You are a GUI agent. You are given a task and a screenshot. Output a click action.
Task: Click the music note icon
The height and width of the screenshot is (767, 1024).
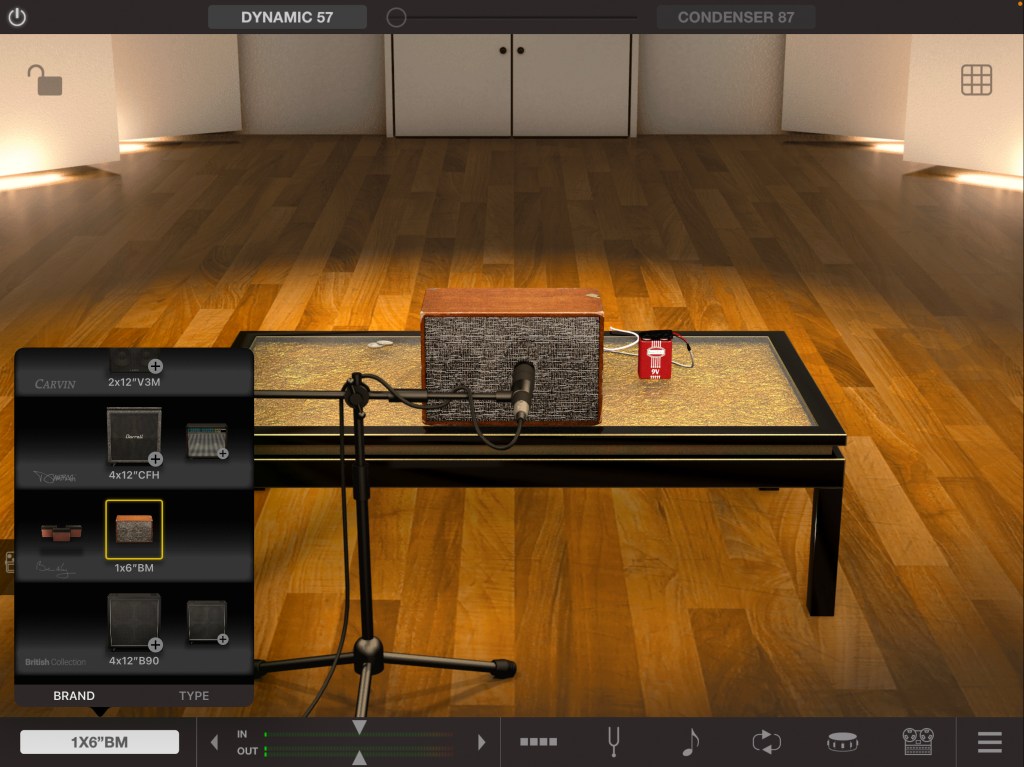690,742
